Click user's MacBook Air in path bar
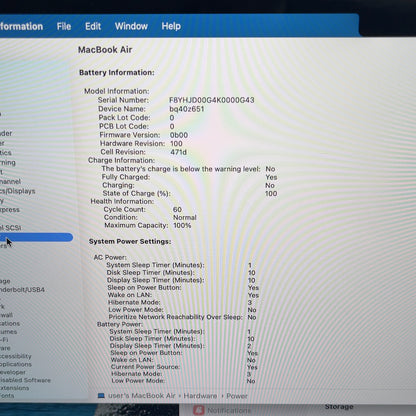The width and height of the screenshot is (416, 416). click(x=142, y=396)
